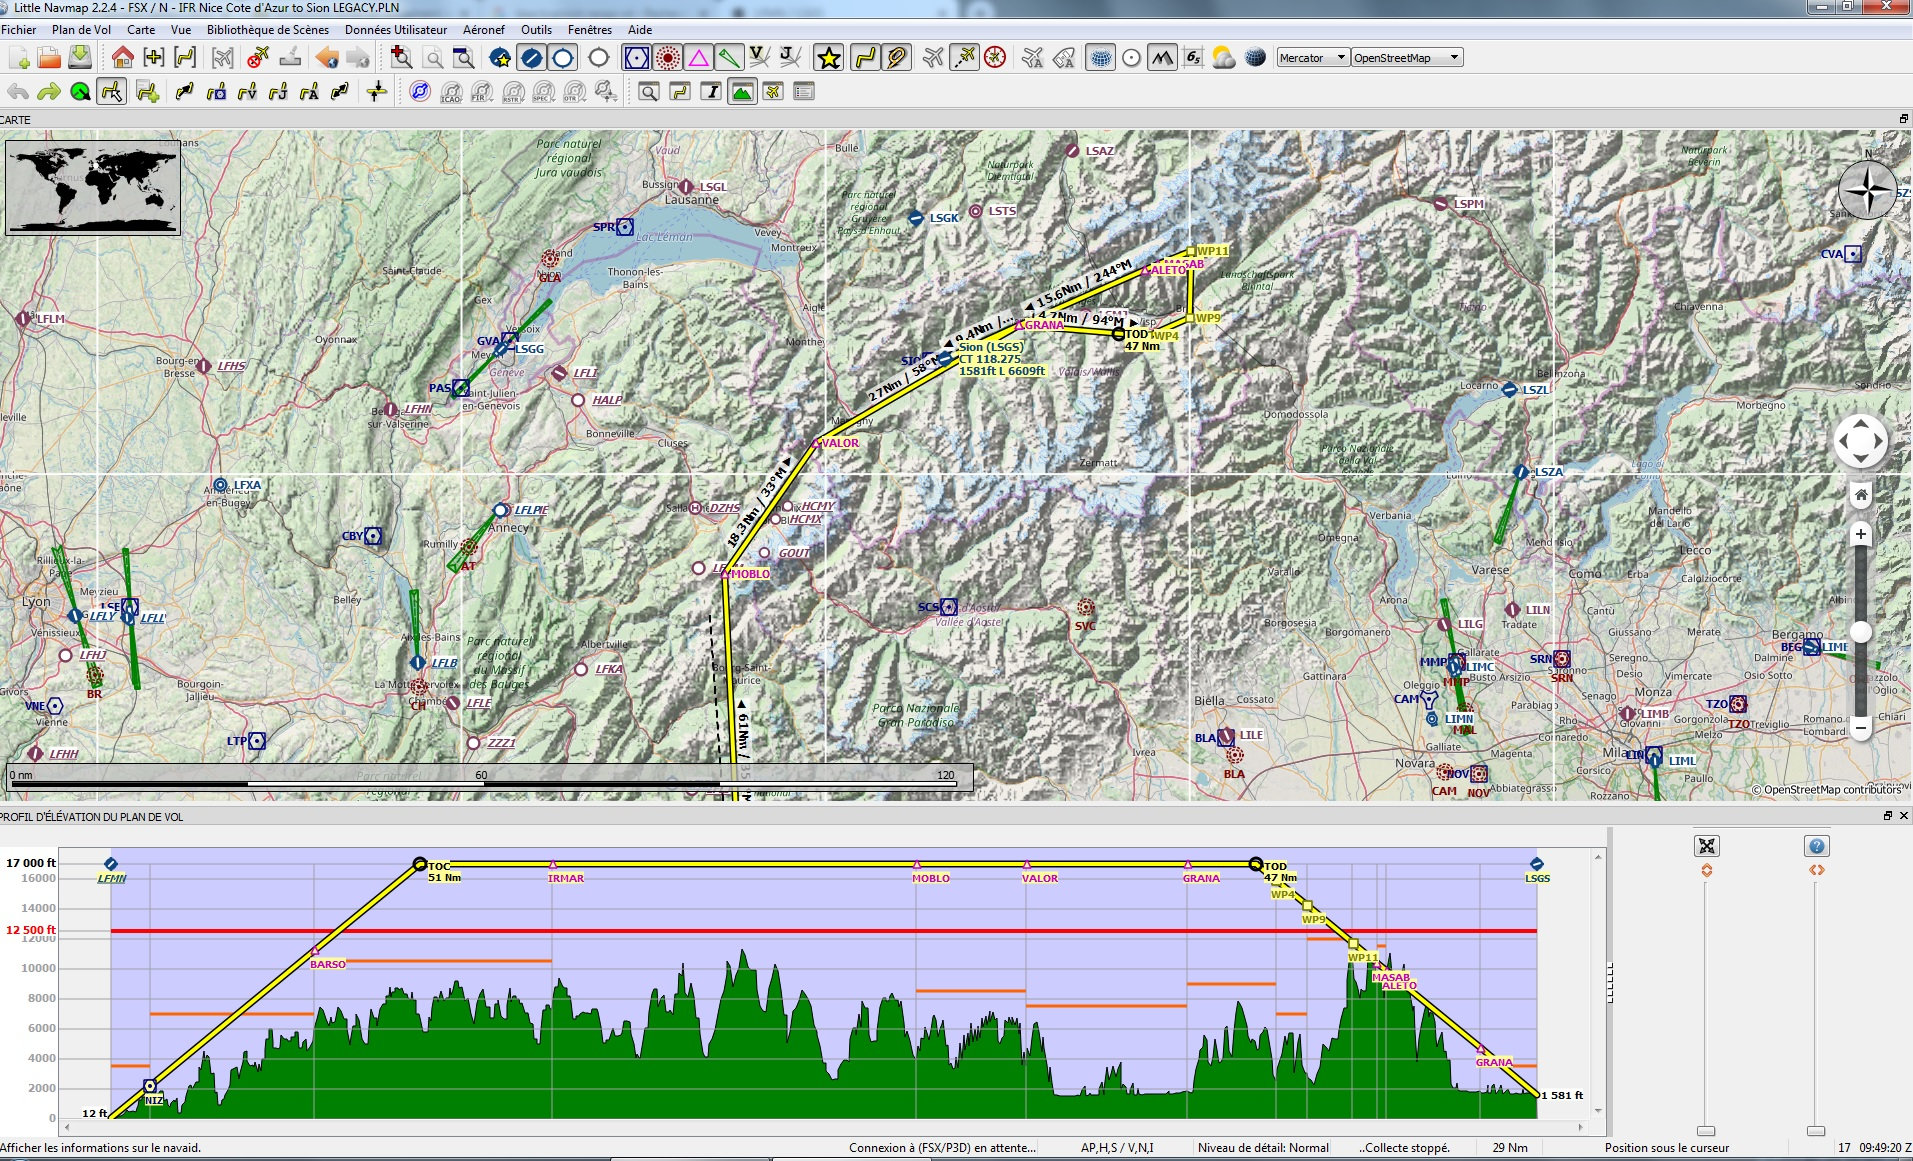Image resolution: width=1913 pixels, height=1161 pixels.
Task: Click the green redo arrow icon
Action: 48,92
